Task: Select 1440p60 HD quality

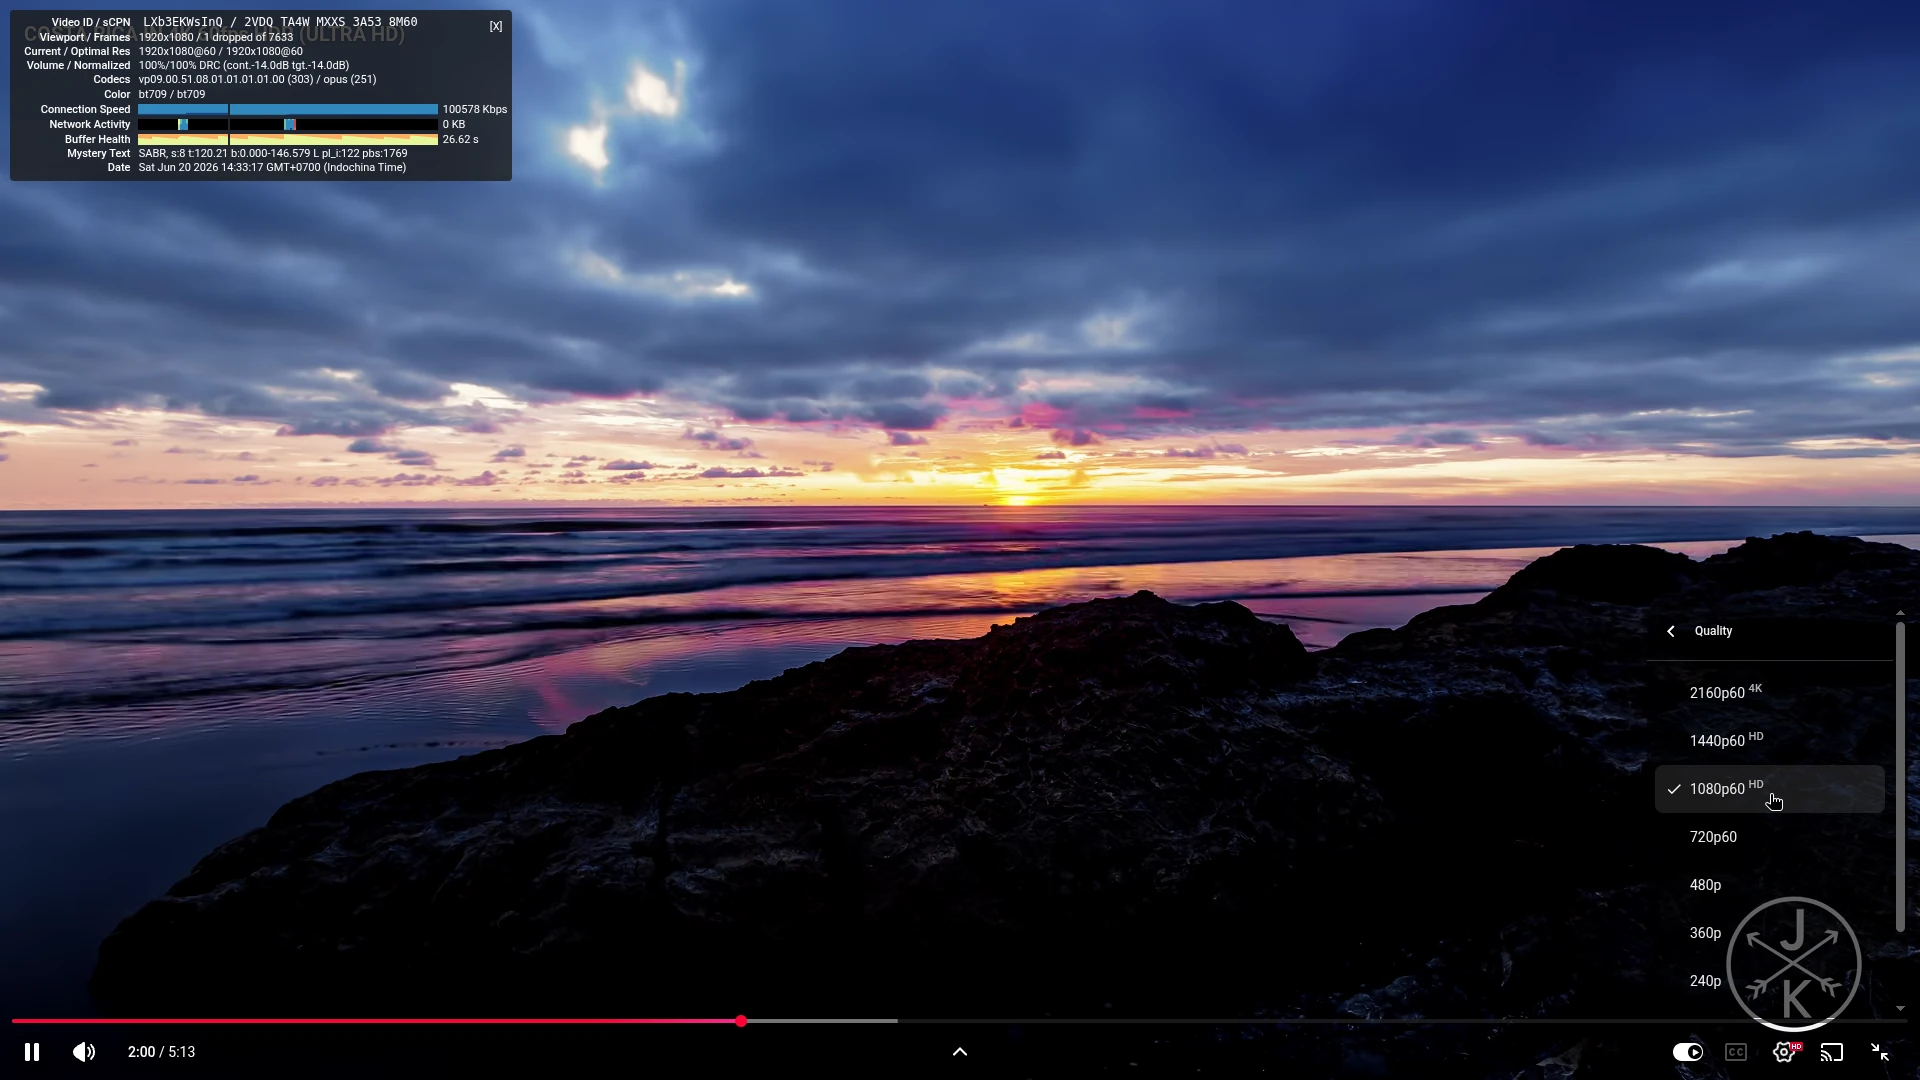Action: coord(1770,740)
